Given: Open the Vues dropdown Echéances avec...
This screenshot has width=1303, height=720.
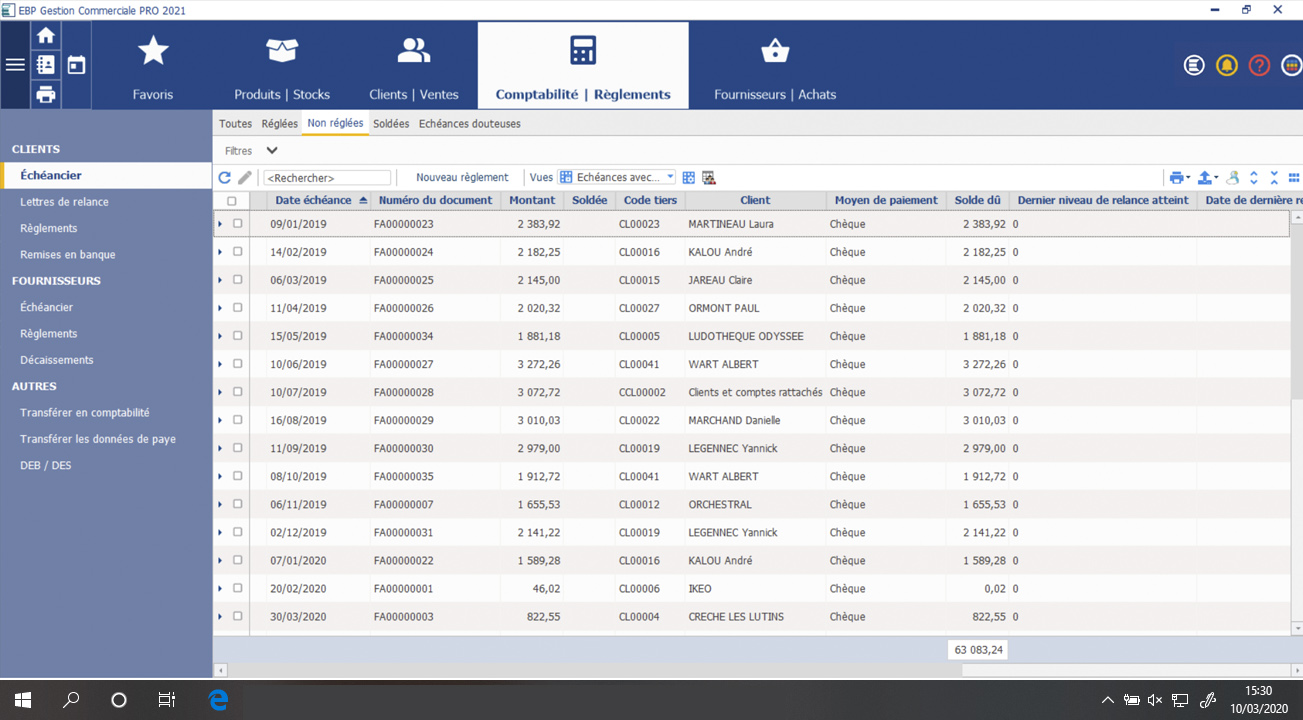Looking at the screenshot, I should pyautogui.click(x=617, y=178).
